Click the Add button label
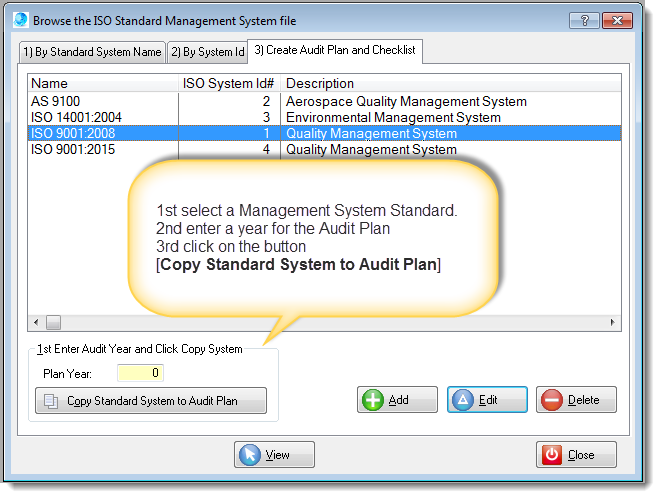 (398, 400)
